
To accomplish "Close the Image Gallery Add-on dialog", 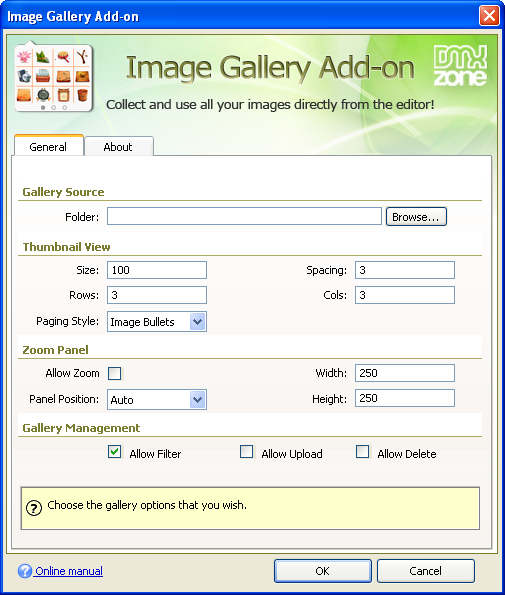I will pyautogui.click(x=489, y=16).
